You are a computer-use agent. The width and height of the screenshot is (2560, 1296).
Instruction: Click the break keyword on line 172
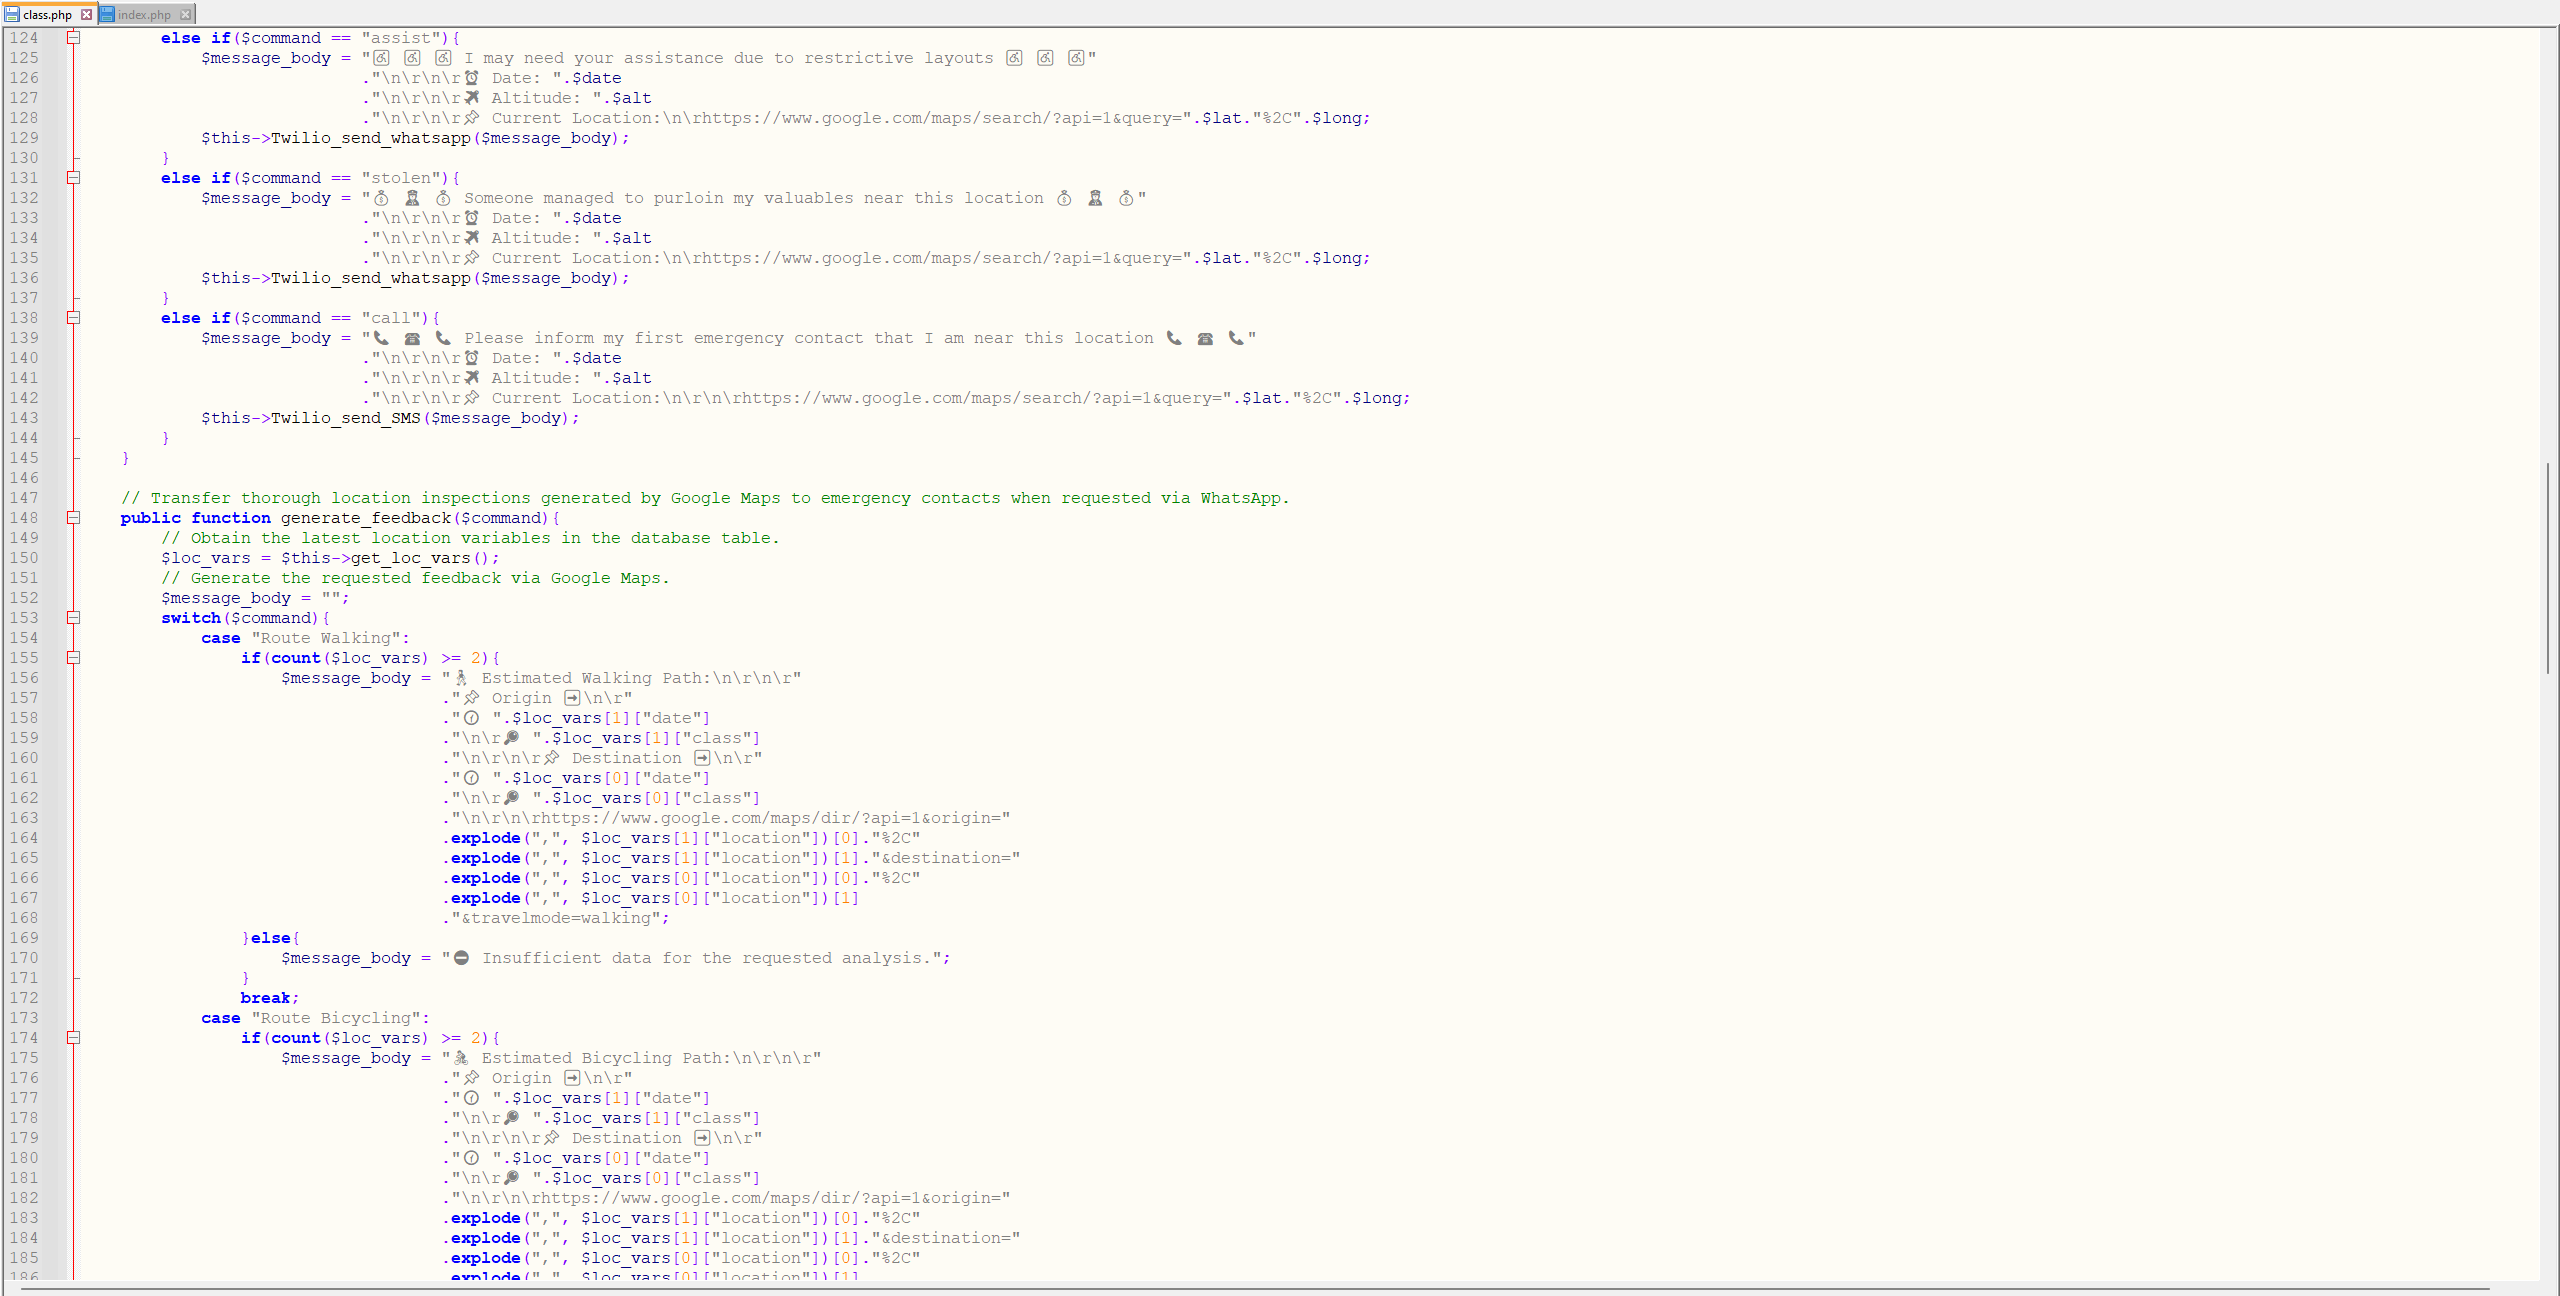point(265,997)
